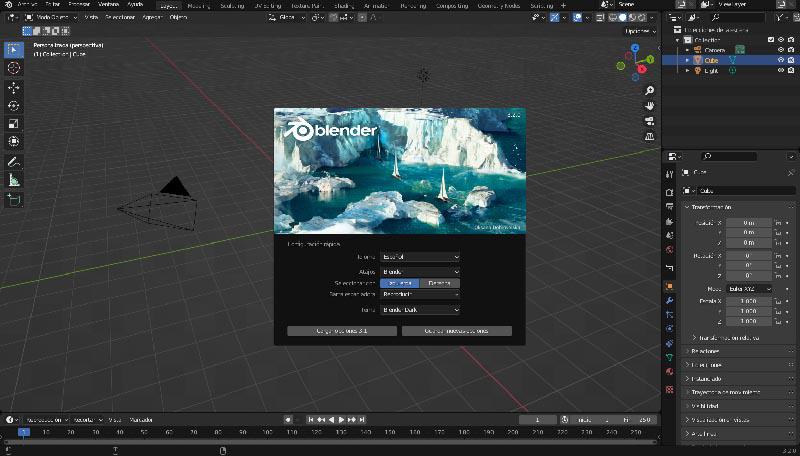Open the Ventana menu
The width and height of the screenshot is (800, 456).
(108, 5)
